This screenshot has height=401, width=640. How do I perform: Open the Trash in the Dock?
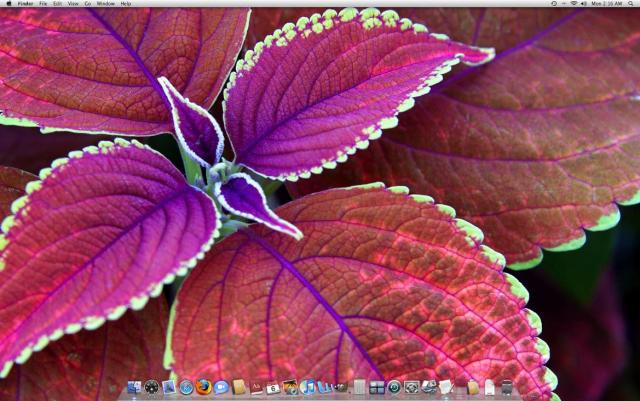tap(507, 387)
